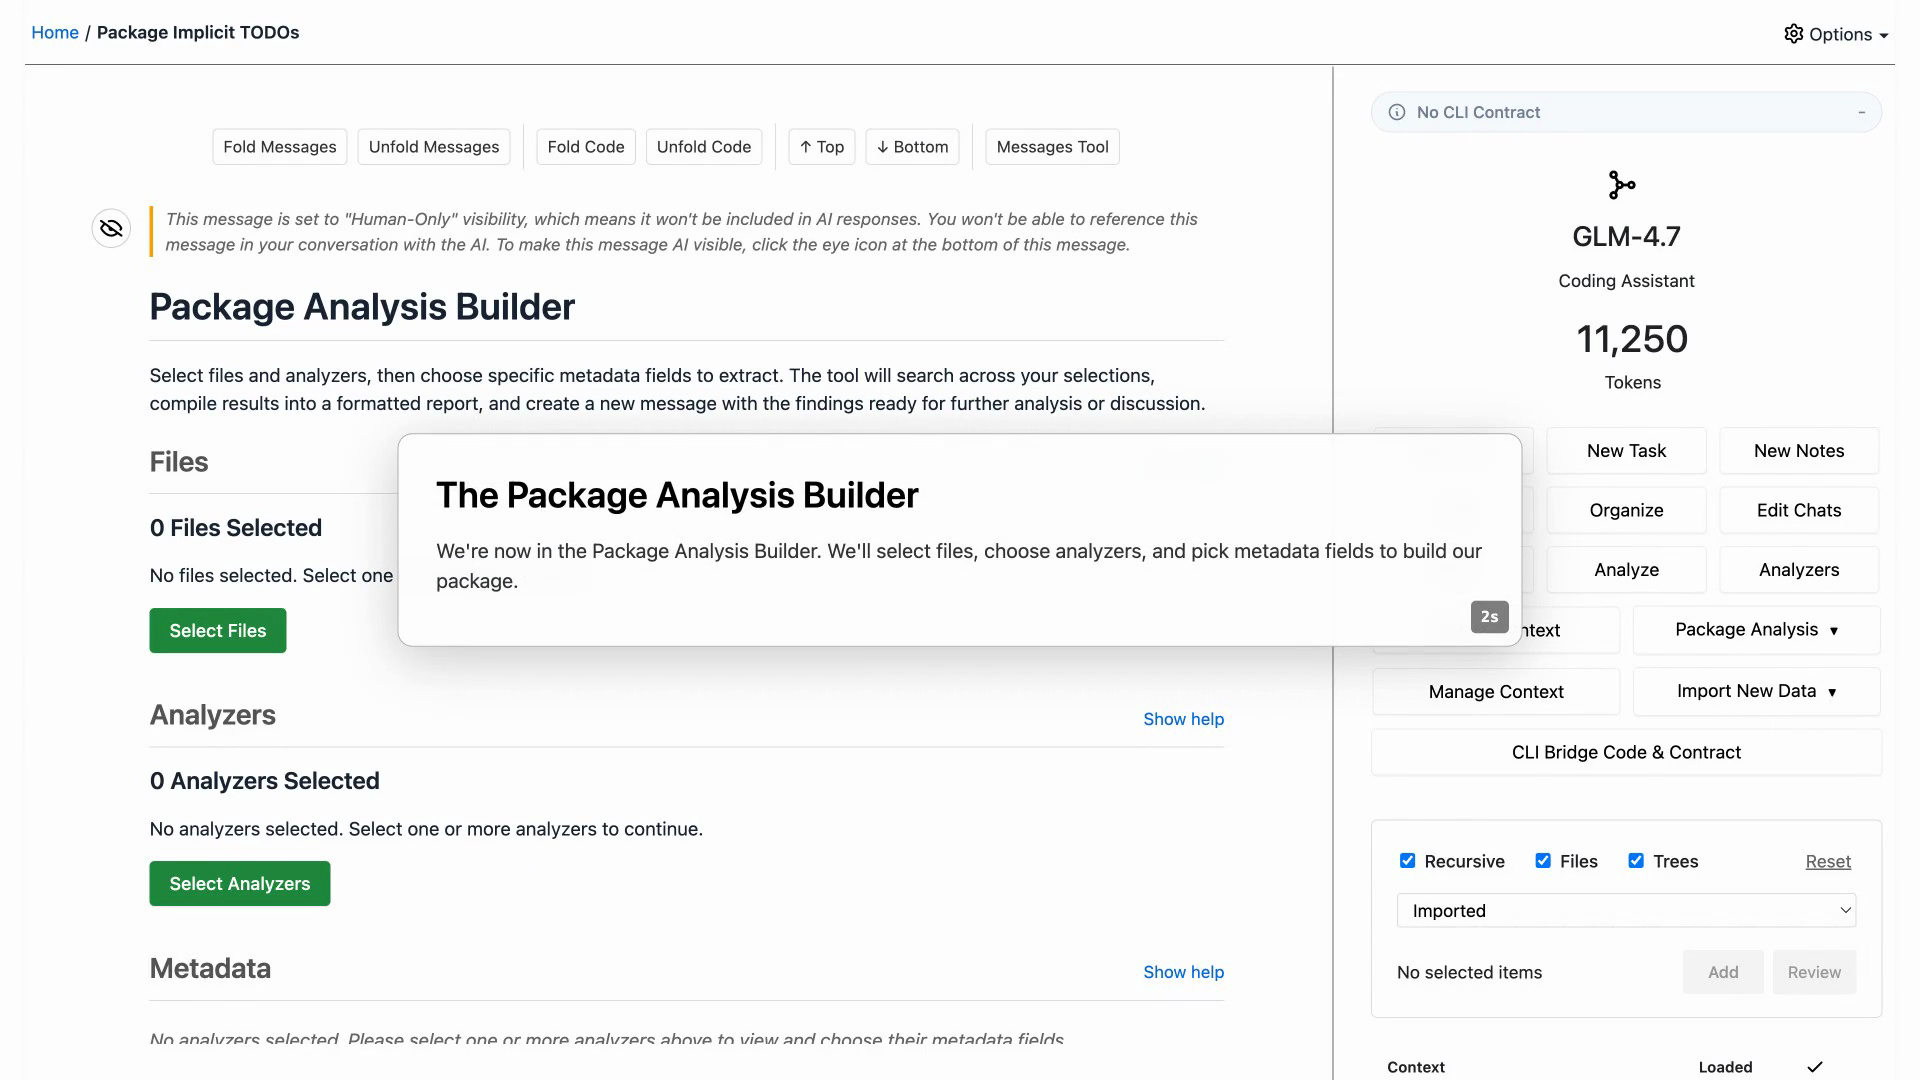The height and width of the screenshot is (1080, 1920).
Task: Expand Package Analysis dropdown
Action: (x=1757, y=630)
